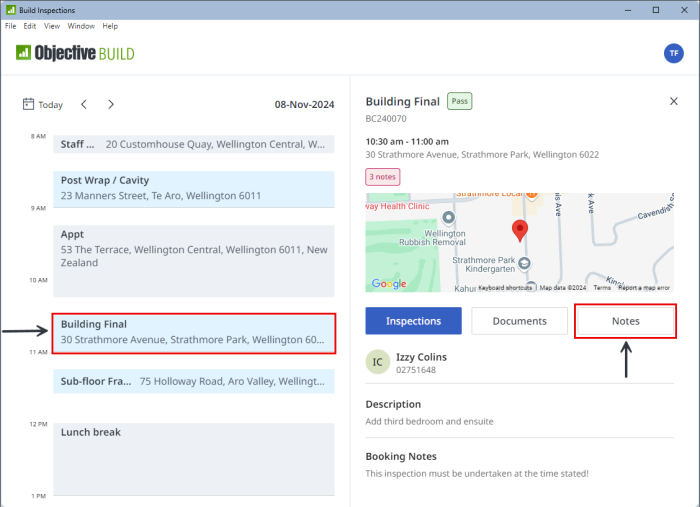
Task: Click the Objective Build logo
Action: [x=75, y=53]
